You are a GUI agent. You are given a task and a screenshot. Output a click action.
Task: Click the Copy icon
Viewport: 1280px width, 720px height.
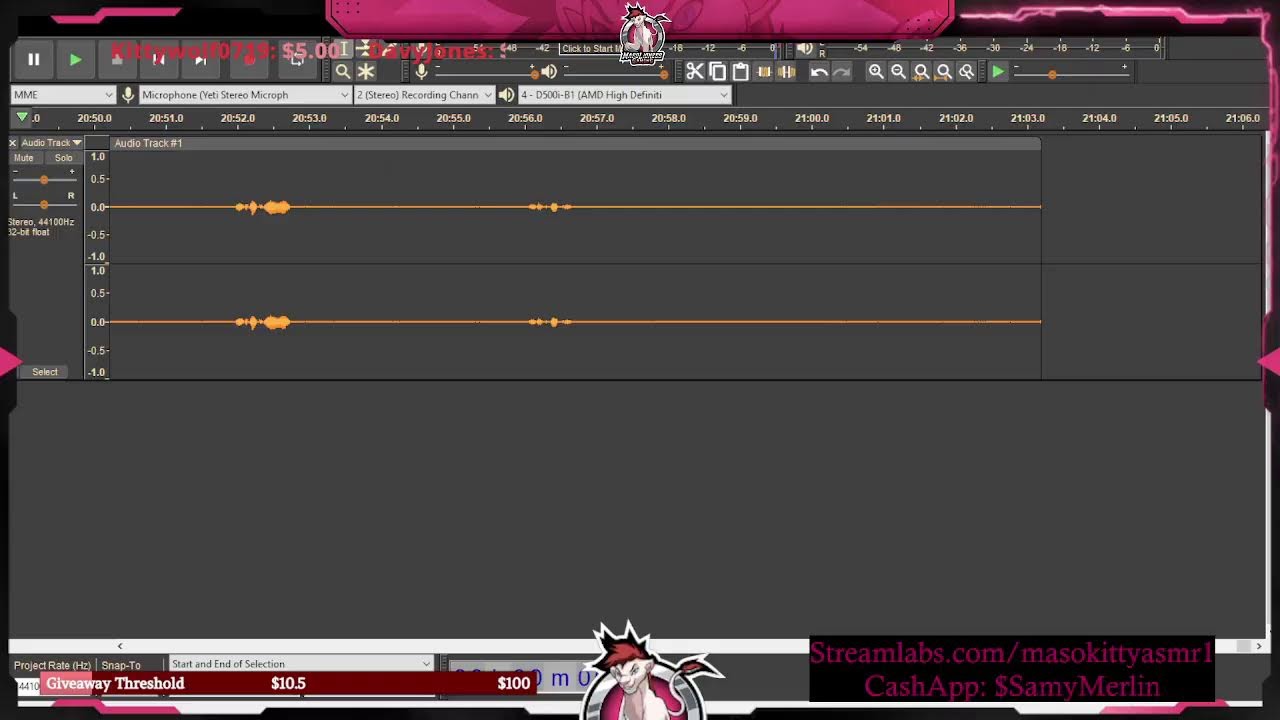(x=717, y=71)
